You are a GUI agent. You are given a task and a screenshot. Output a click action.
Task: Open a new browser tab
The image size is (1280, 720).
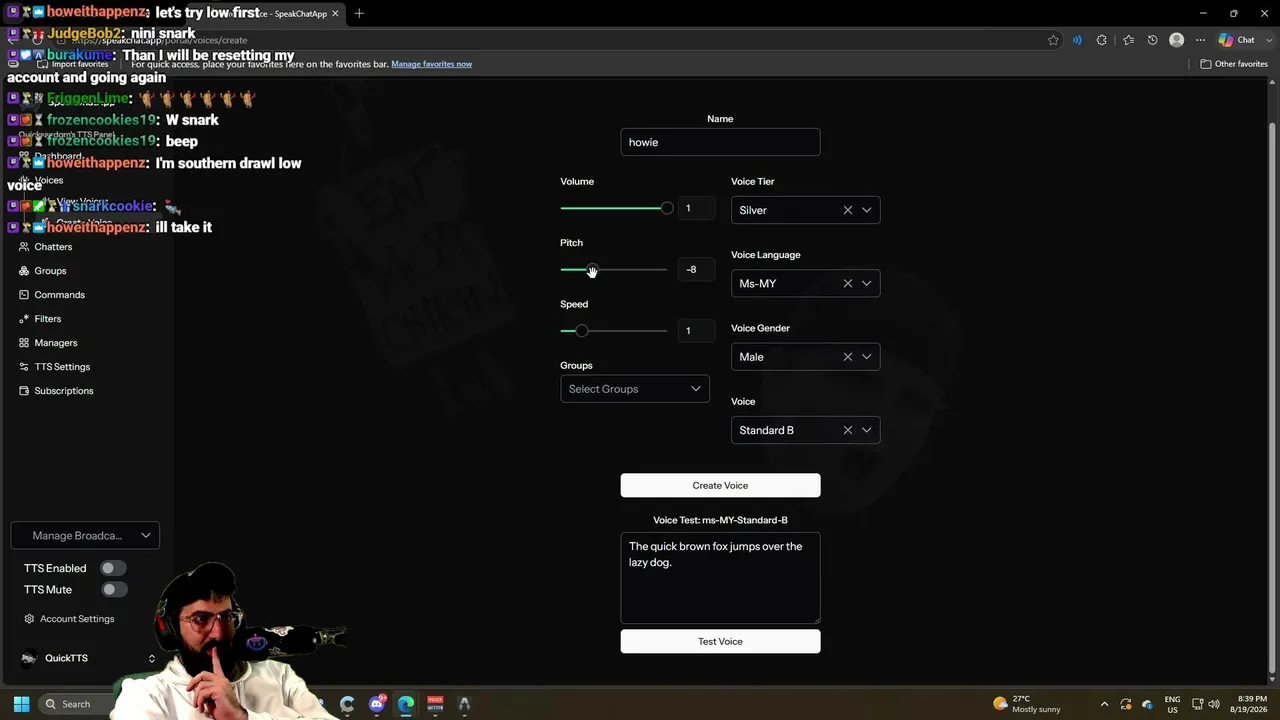coord(359,13)
